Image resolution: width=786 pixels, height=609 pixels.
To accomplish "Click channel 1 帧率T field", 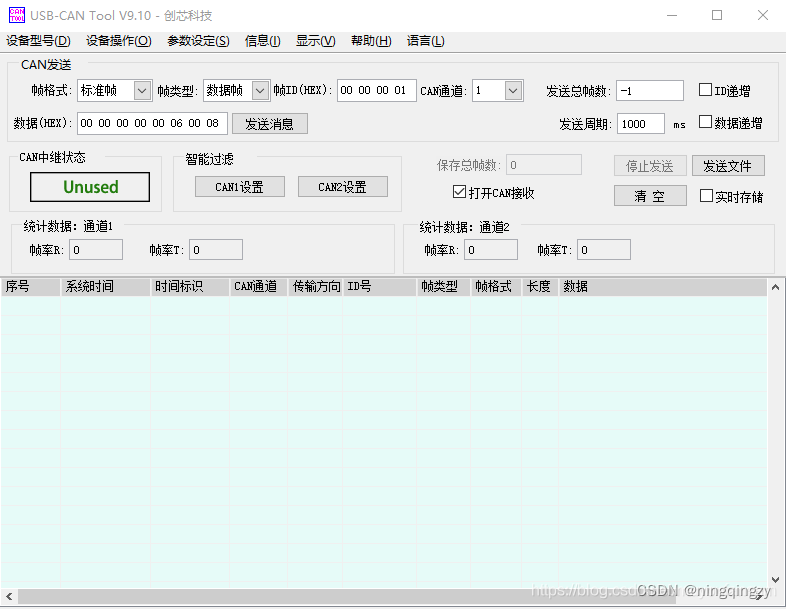I will pyautogui.click(x=216, y=250).
